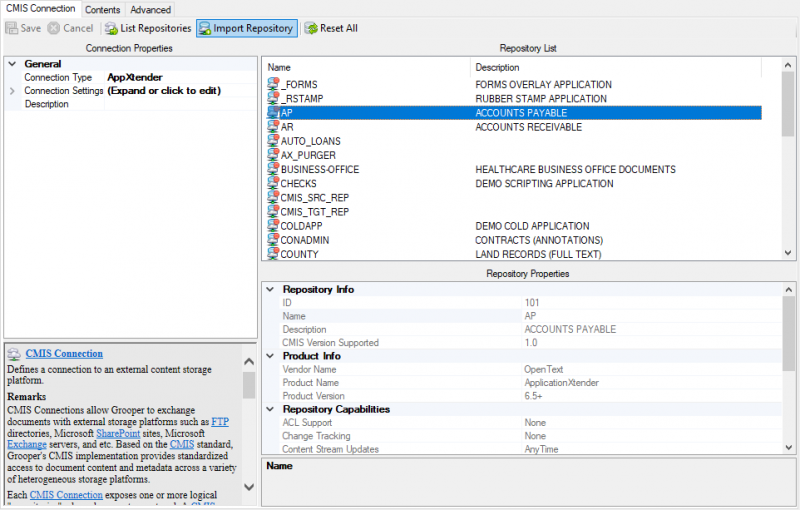Select the CHECKS repository icon

click(273, 184)
